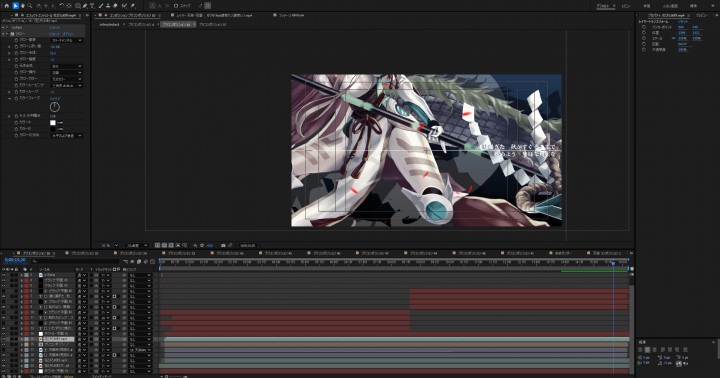The image size is (720, 378).
Task: Open the color channel icon below viewer
Action: 195,245
